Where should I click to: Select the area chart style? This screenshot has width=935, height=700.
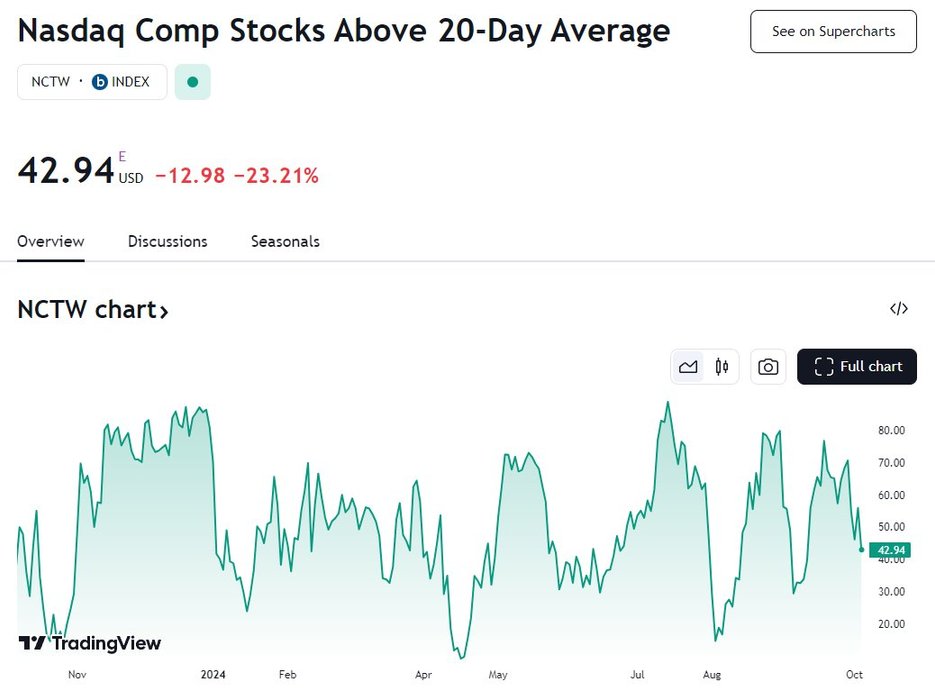tap(688, 367)
